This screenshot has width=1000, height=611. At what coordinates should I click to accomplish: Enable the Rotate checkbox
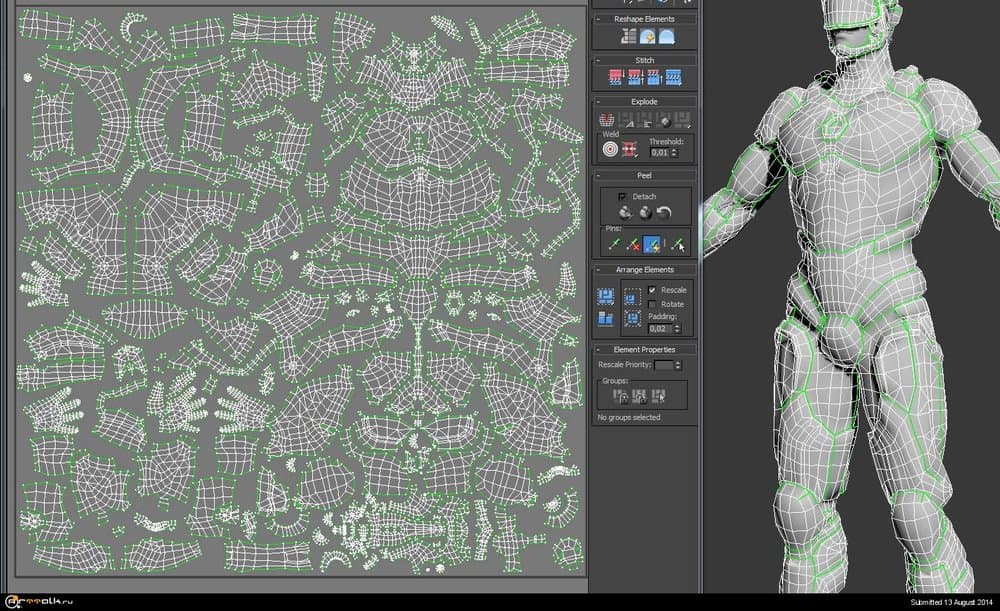click(652, 304)
